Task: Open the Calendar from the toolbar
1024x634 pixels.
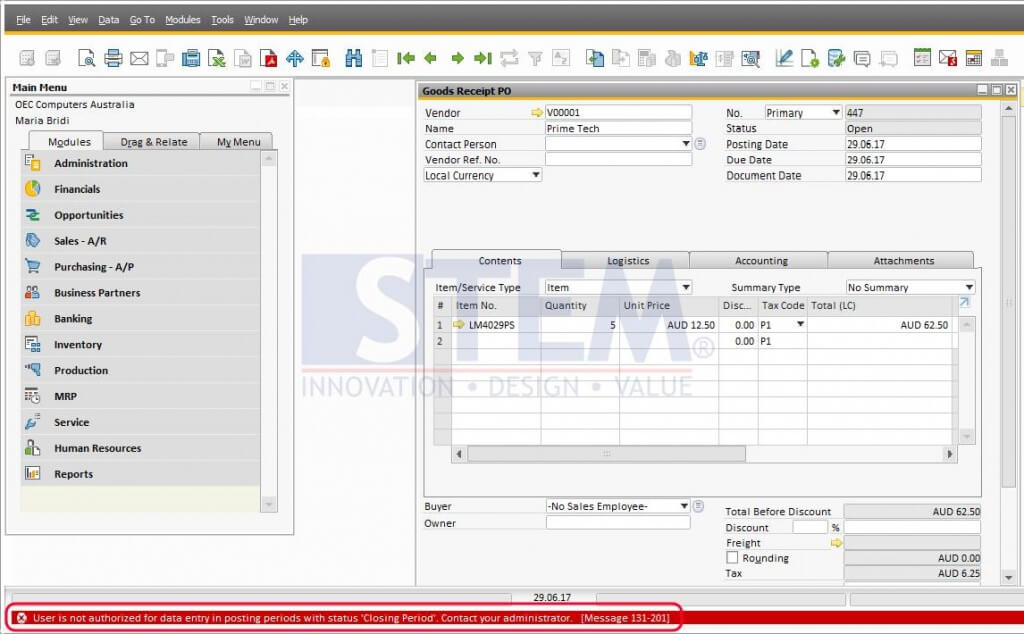Action: [x=973, y=58]
